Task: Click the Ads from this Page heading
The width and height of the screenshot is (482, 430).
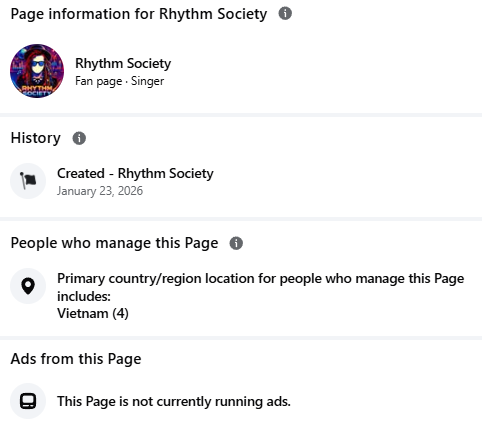Action: click(x=76, y=359)
